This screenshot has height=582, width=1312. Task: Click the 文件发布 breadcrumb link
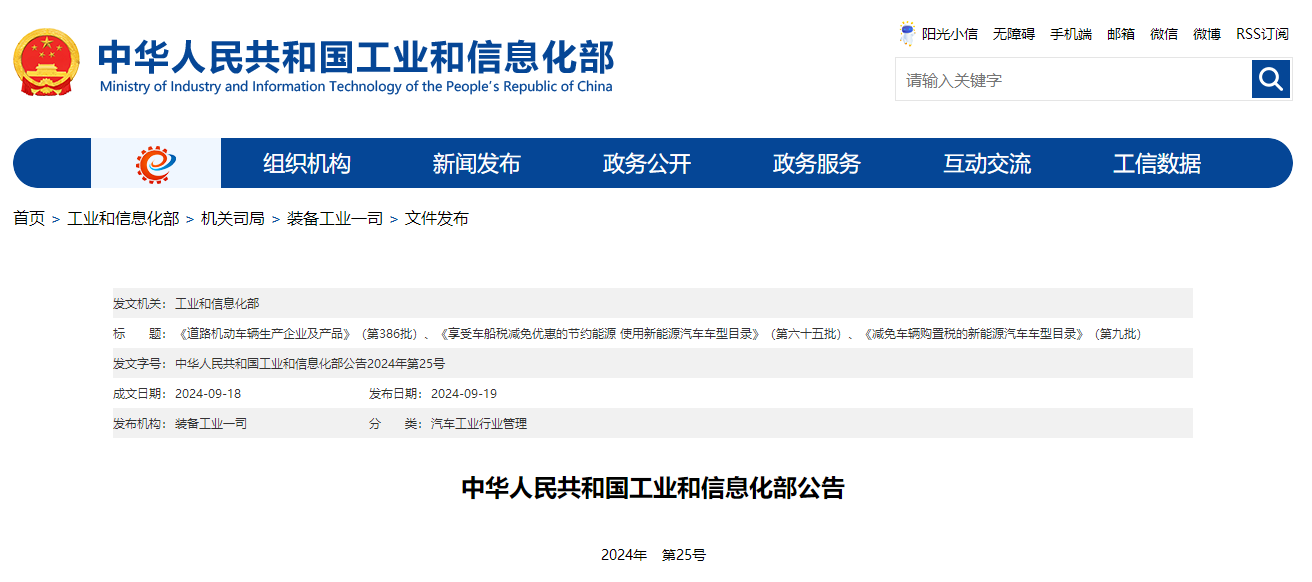(436, 218)
